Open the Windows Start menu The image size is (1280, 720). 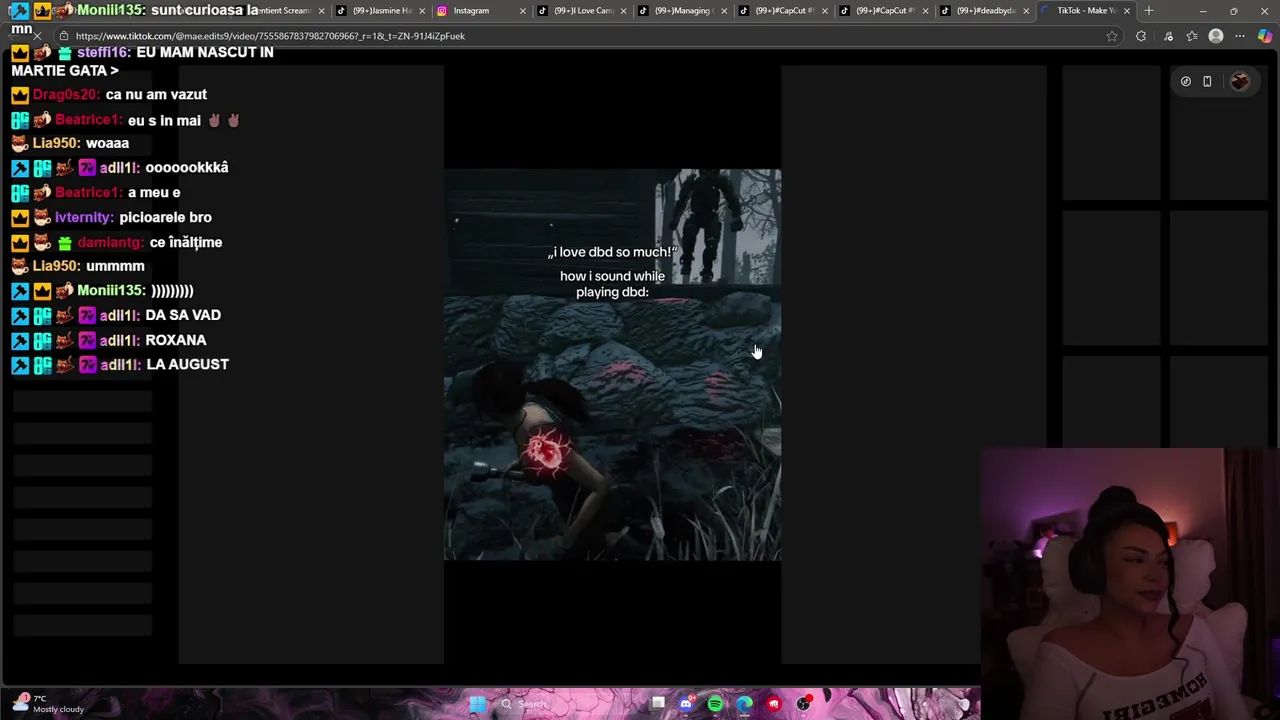pyautogui.click(x=478, y=704)
